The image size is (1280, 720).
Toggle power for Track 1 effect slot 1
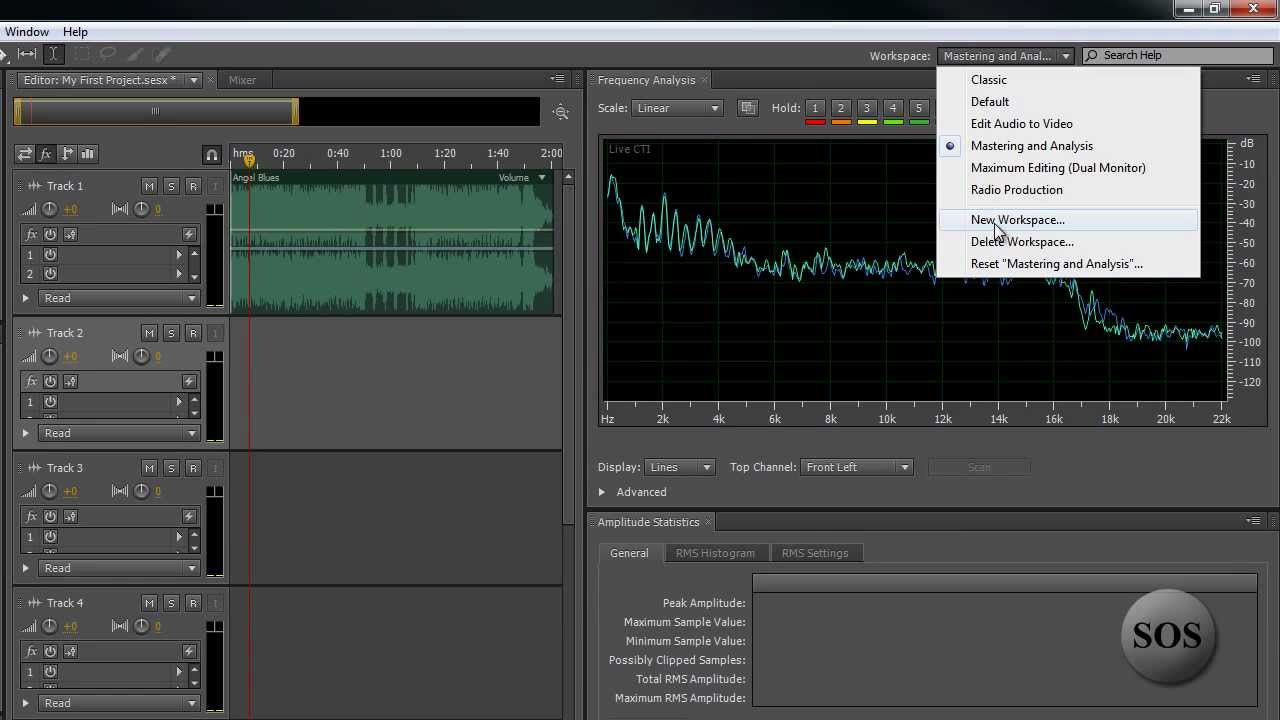point(50,254)
